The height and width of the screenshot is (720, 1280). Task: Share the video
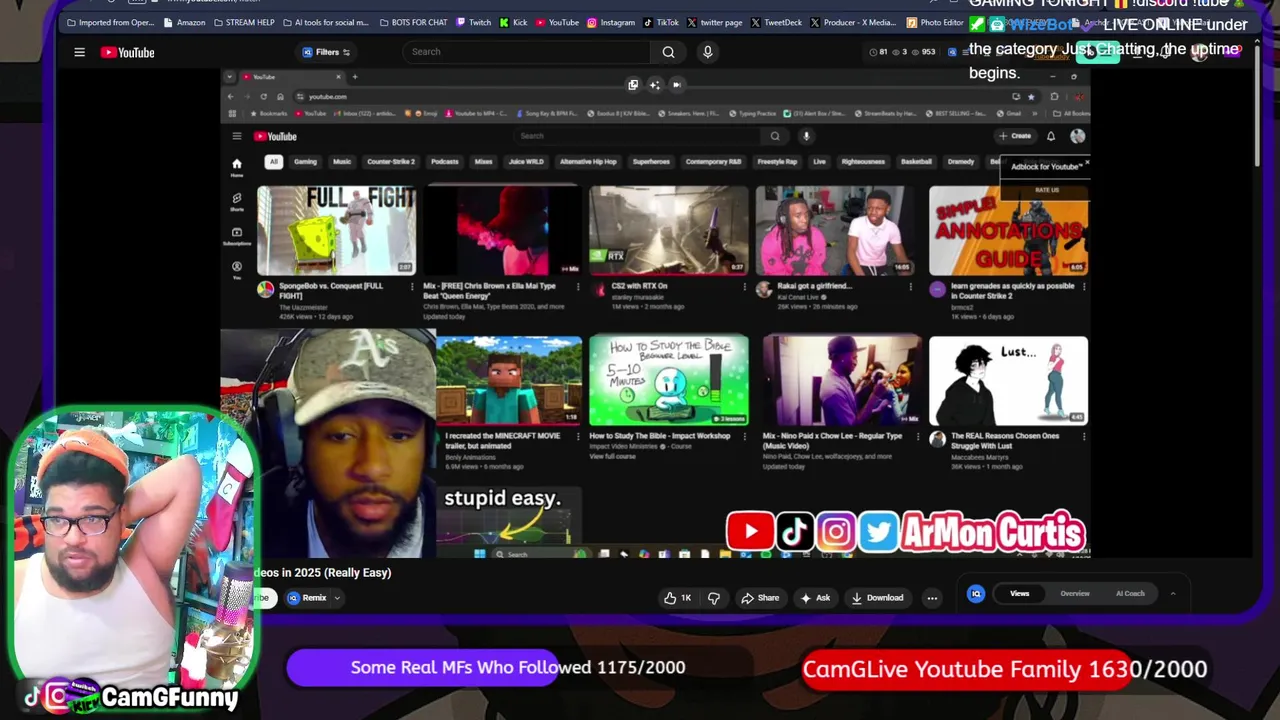click(x=759, y=598)
